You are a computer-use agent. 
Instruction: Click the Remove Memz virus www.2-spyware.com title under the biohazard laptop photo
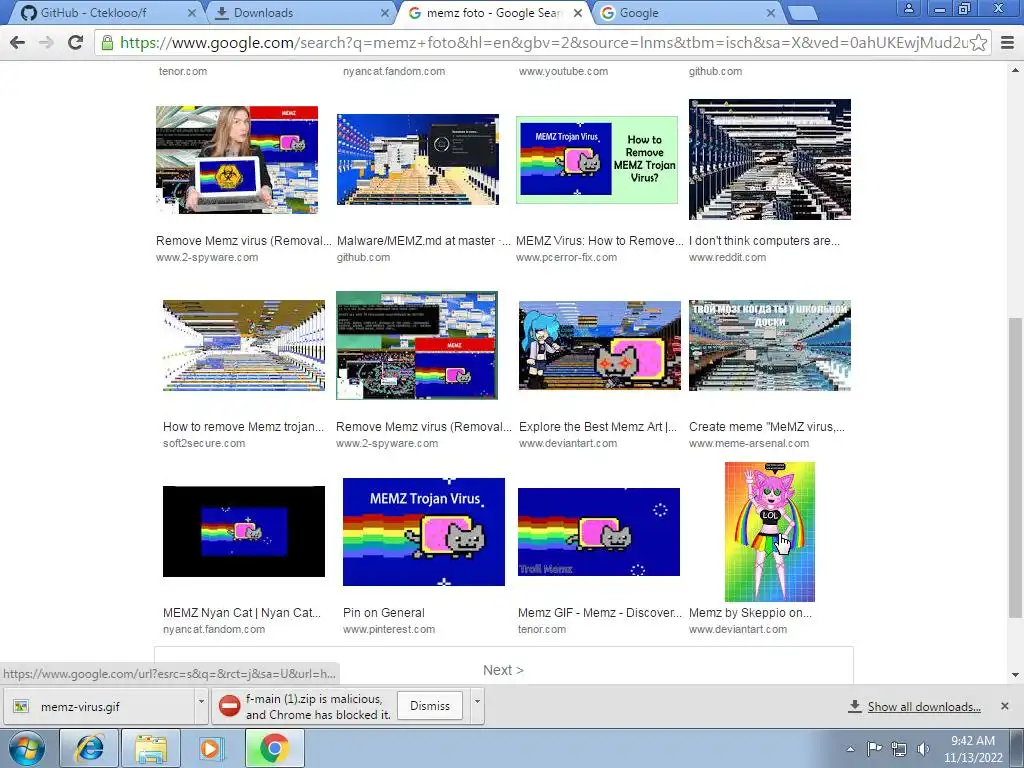244,240
